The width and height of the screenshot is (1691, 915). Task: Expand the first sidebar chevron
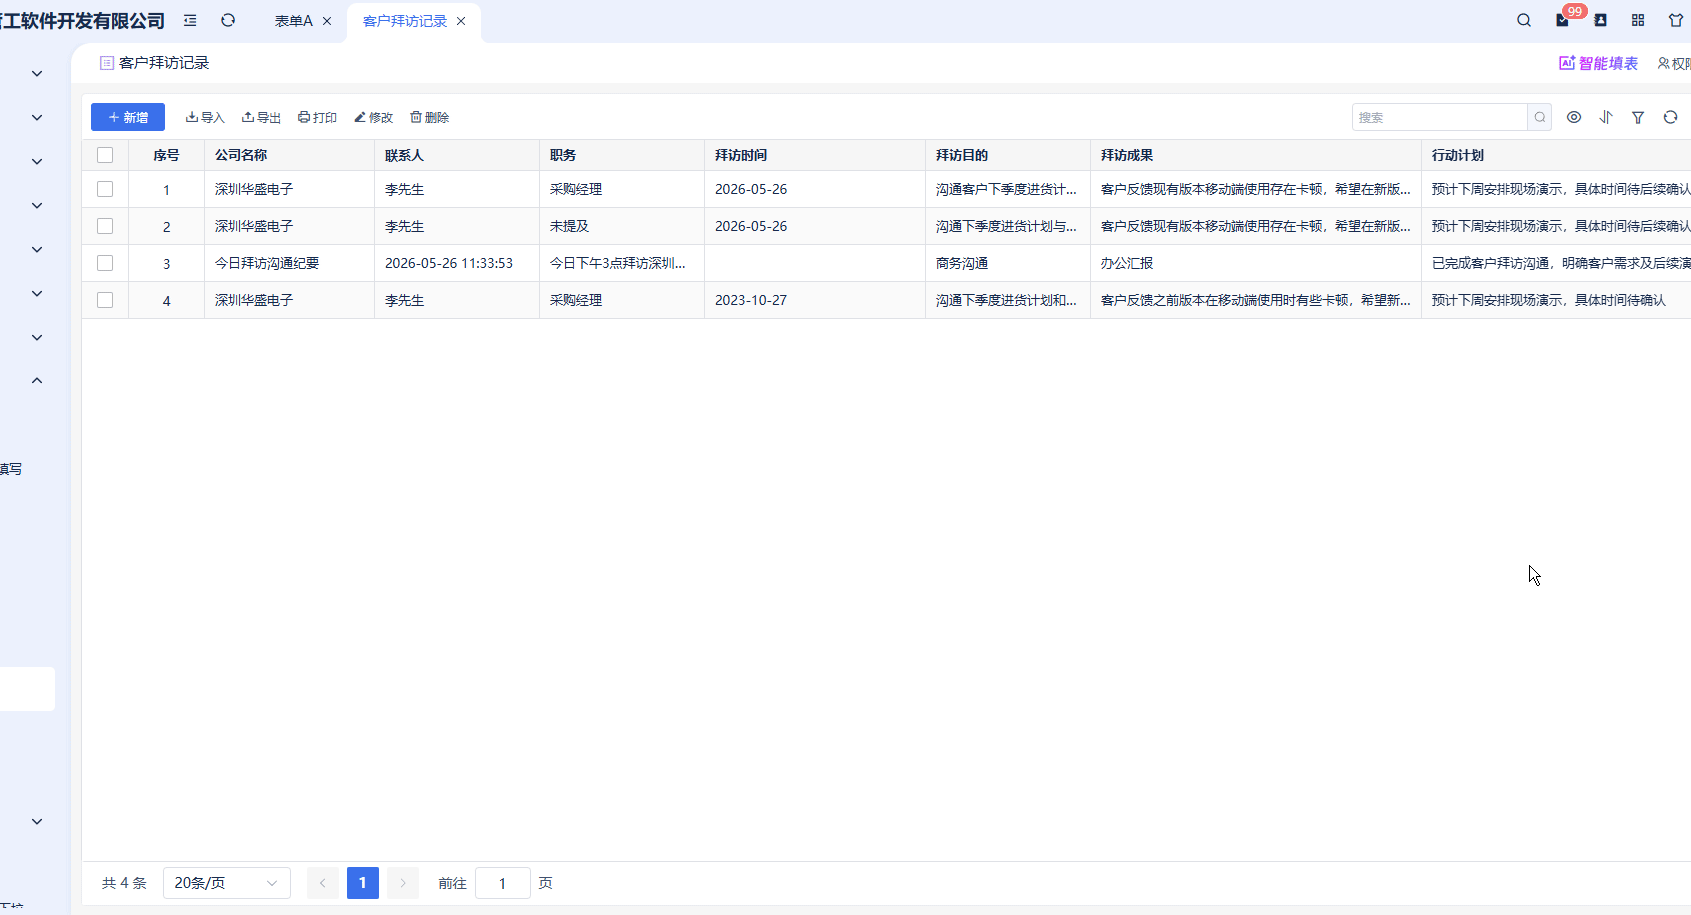tap(37, 73)
